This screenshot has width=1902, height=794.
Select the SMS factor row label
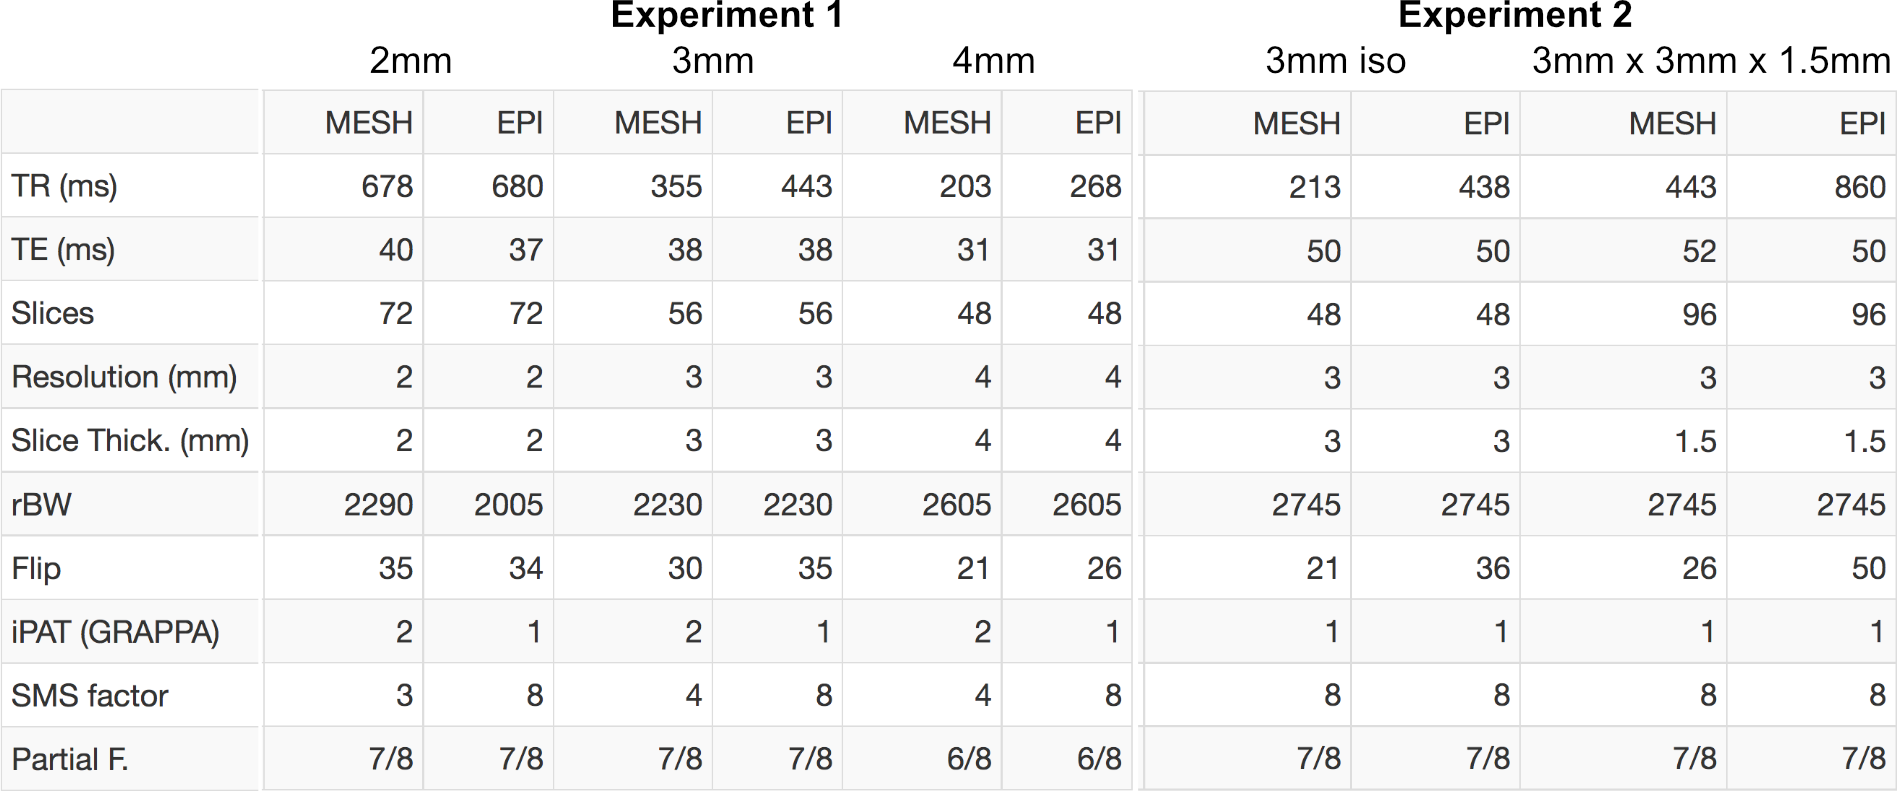coord(90,696)
